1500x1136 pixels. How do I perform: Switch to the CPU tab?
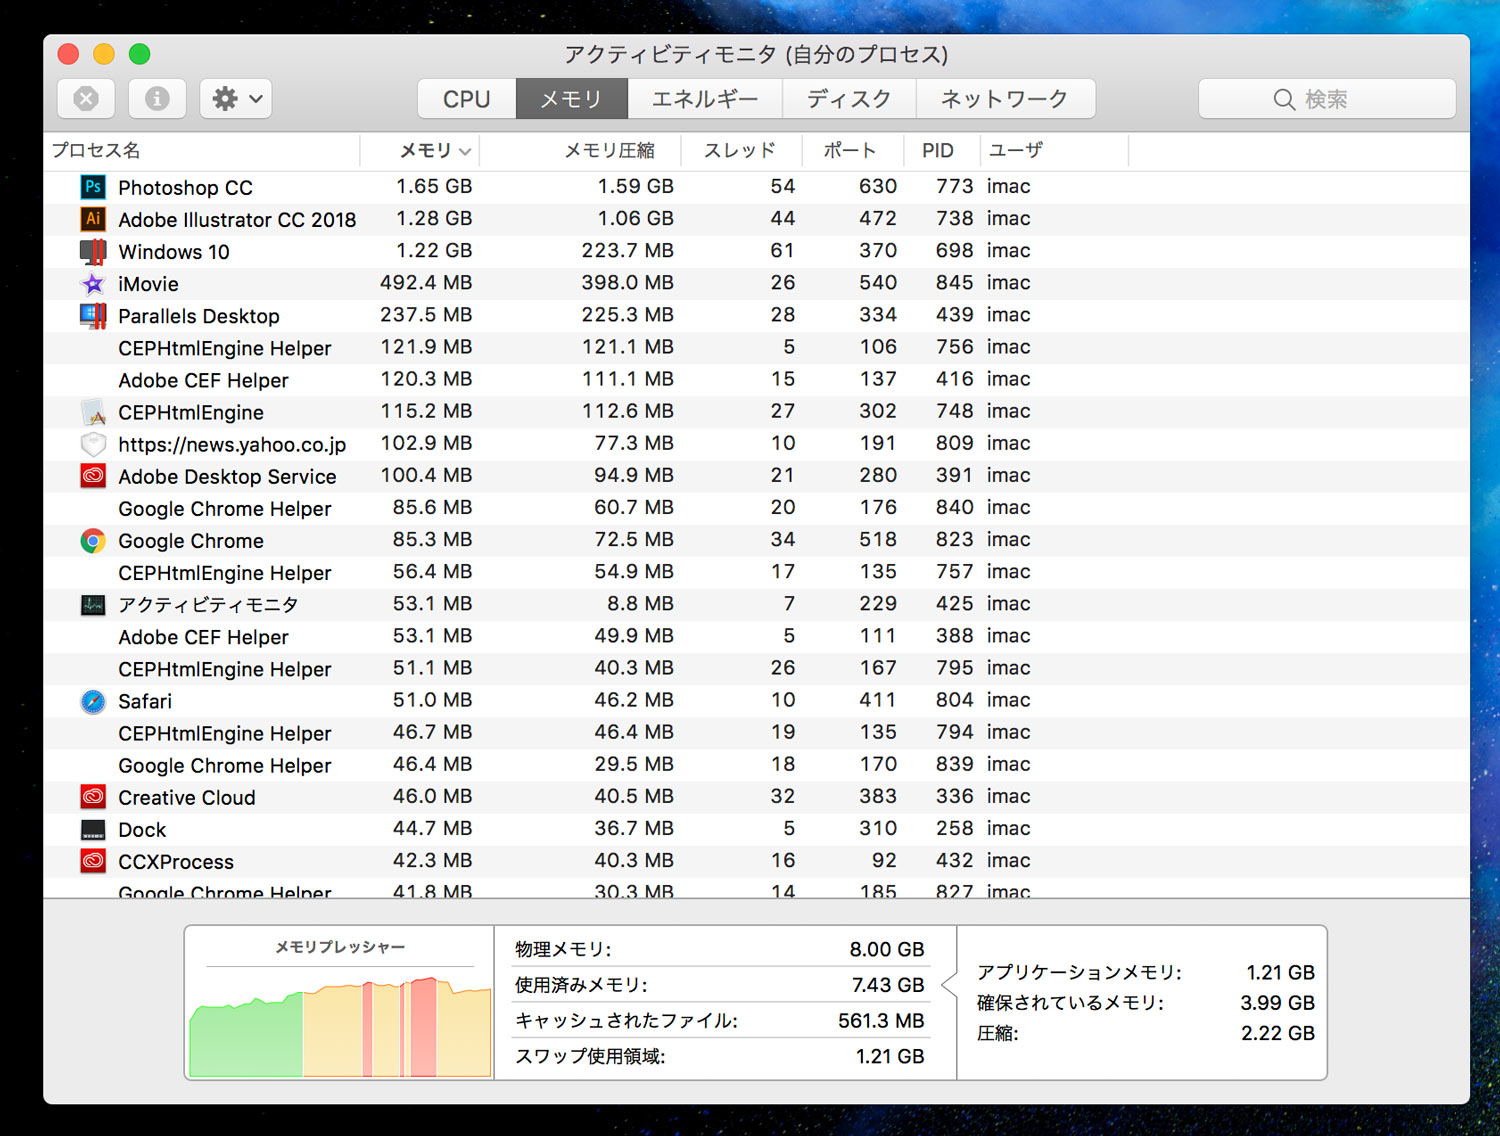[467, 99]
